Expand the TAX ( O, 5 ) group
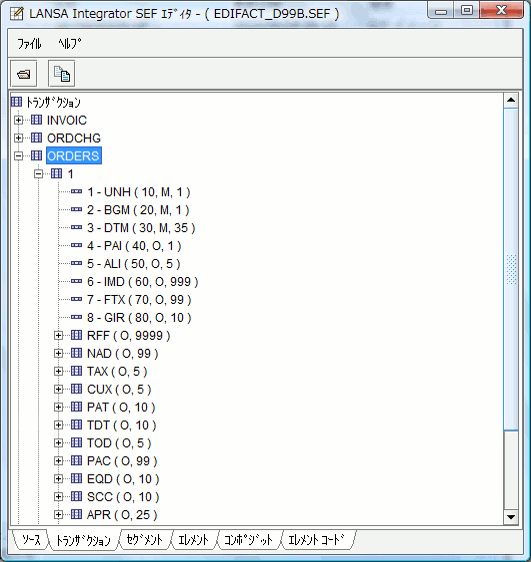This screenshot has height=562, width=531. 58,371
